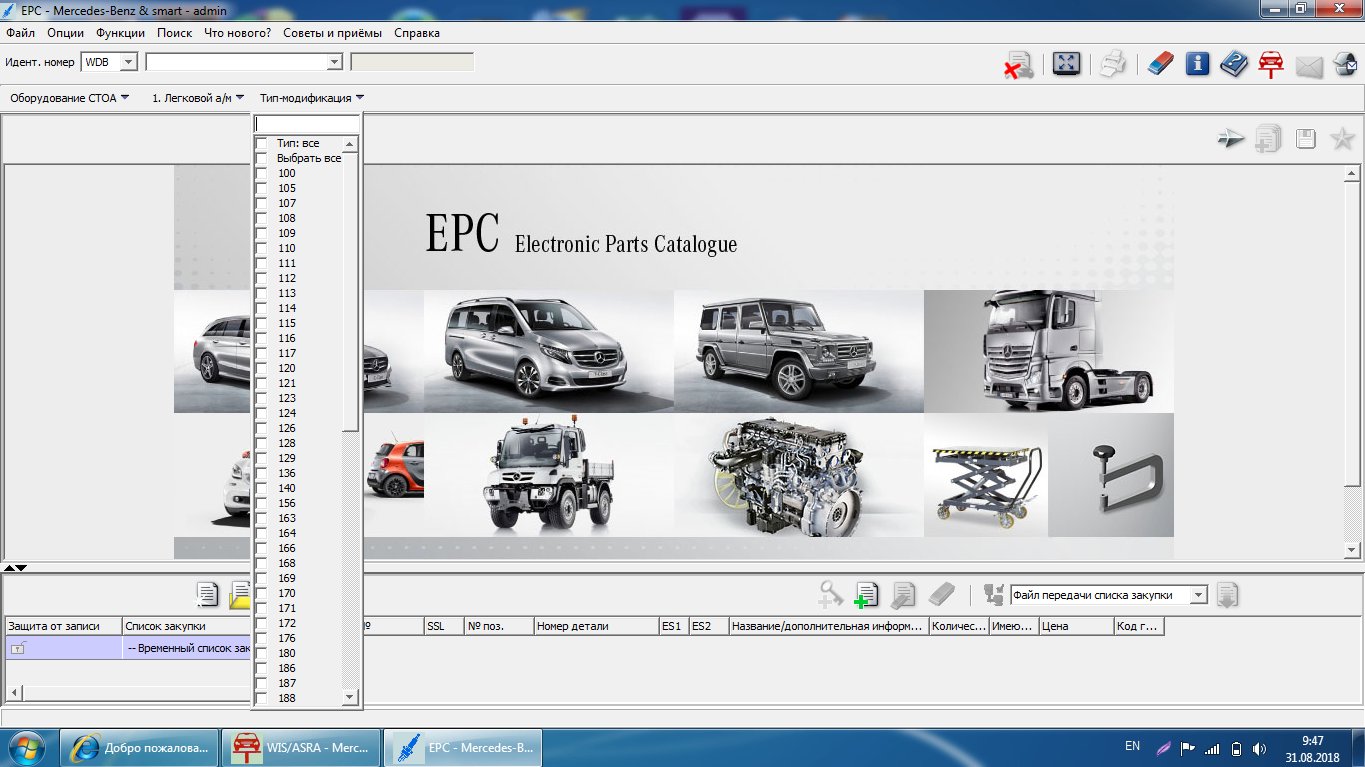Open 'Файл передачи списка закупки' dropdown
Viewport: 1365px width, 767px height.
(1198, 595)
